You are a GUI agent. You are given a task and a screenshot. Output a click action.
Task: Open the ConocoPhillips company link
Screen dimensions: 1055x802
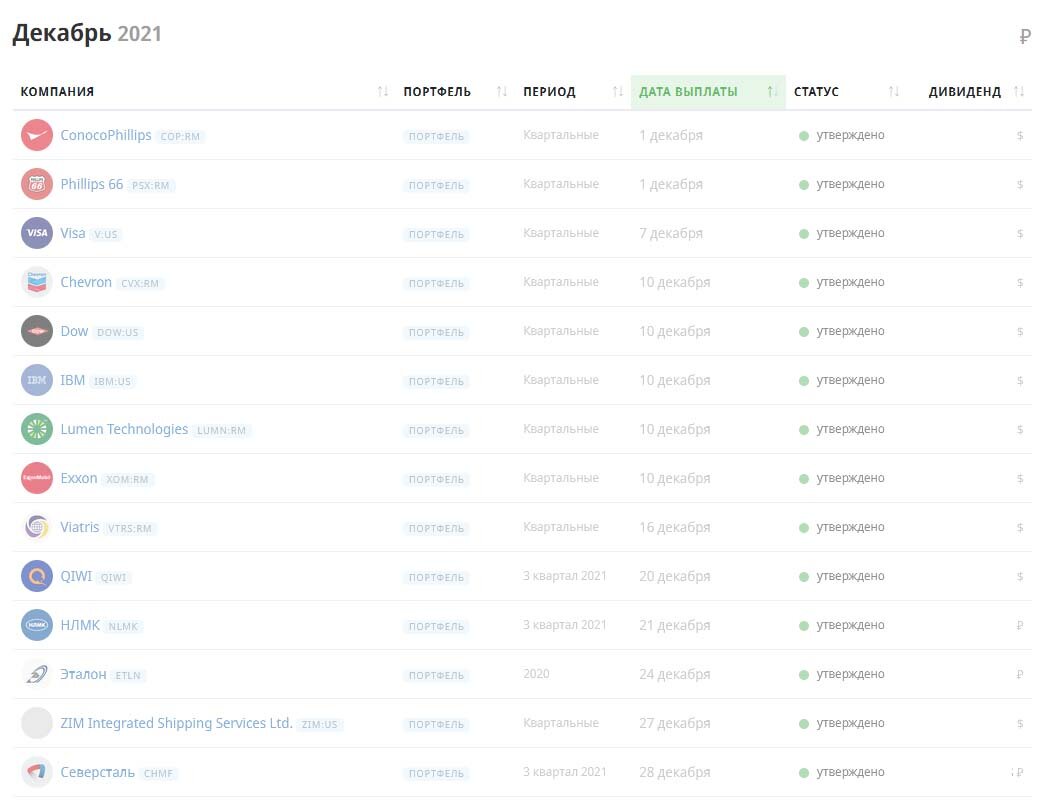(x=106, y=135)
